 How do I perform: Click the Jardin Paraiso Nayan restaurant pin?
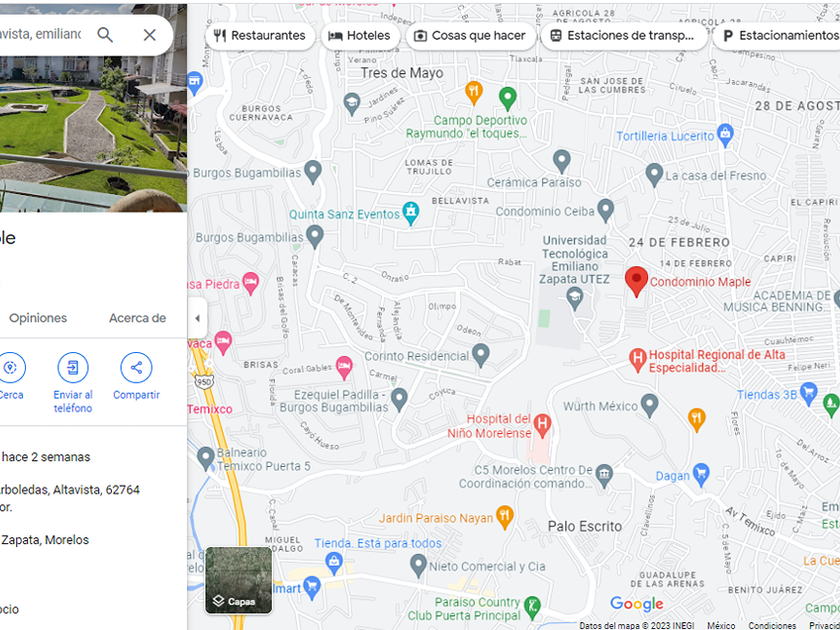pyautogui.click(x=505, y=517)
